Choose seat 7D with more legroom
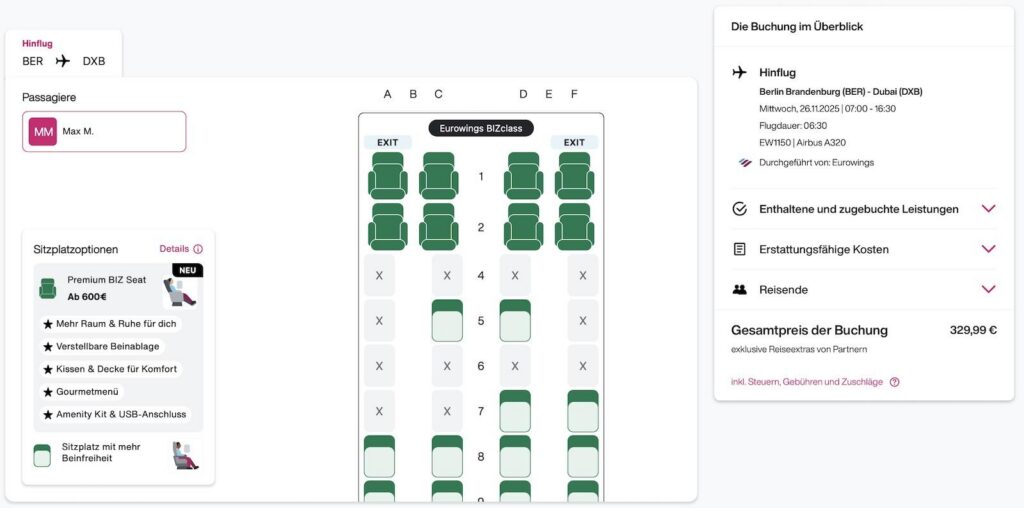 tap(515, 411)
